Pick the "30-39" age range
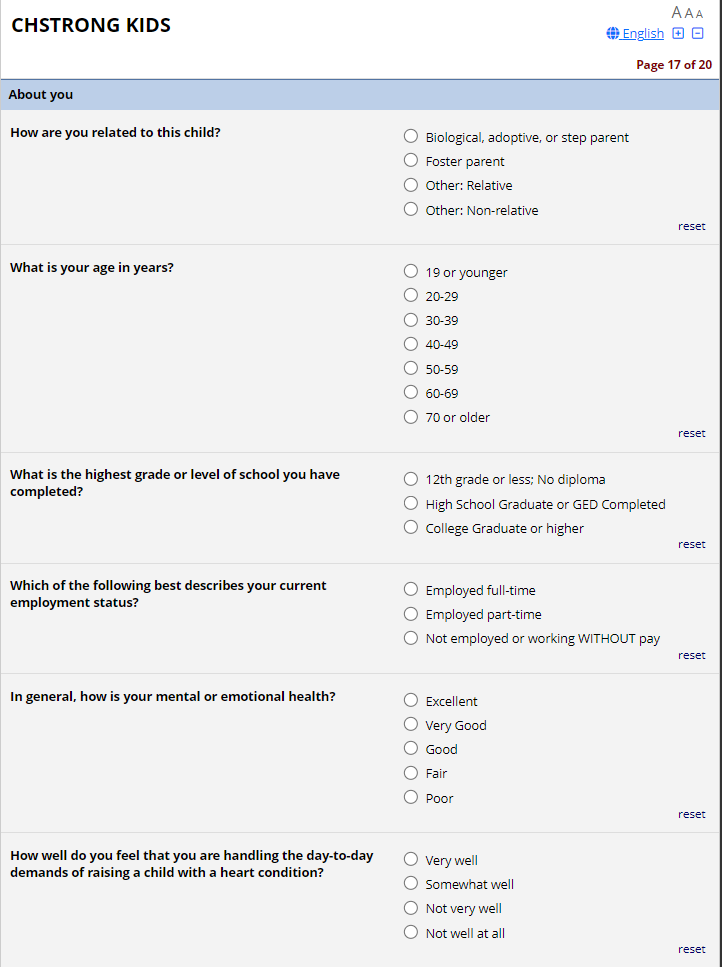The width and height of the screenshot is (722, 967). point(411,320)
